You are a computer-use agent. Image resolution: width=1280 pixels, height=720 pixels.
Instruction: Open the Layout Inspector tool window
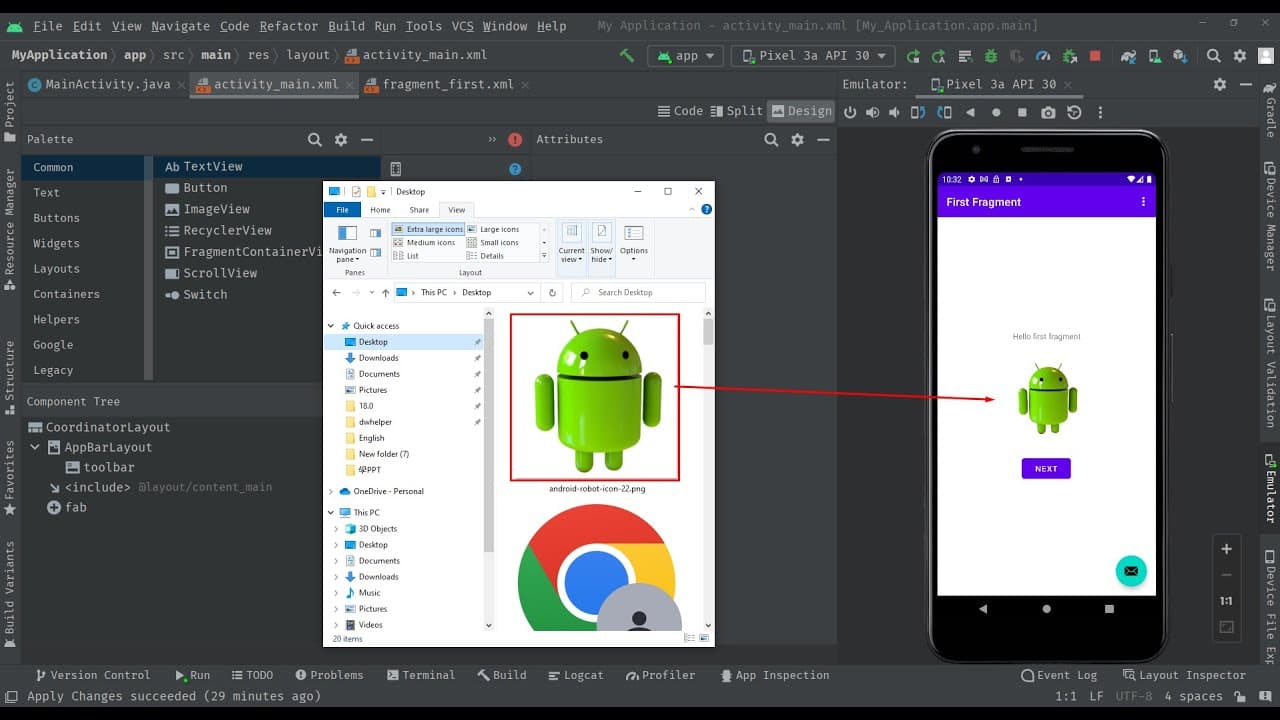[1184, 675]
